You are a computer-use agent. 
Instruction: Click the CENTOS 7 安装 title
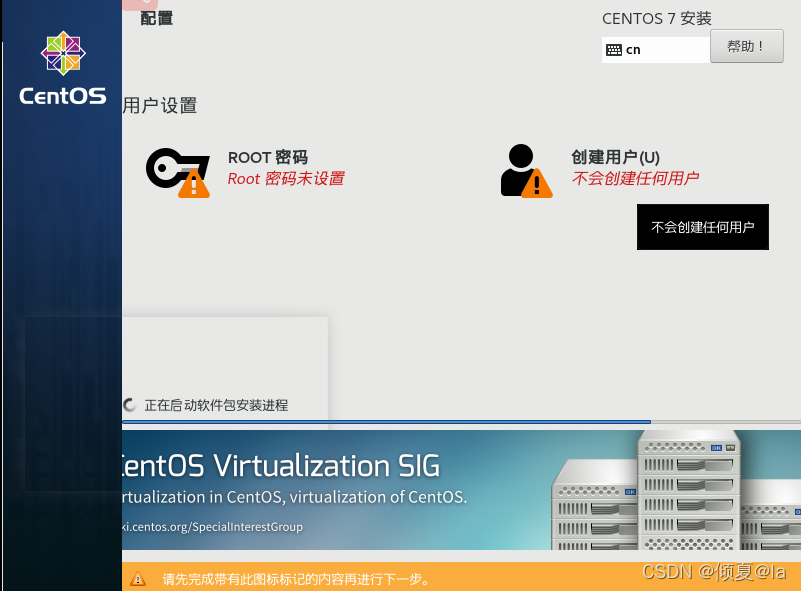click(x=656, y=19)
